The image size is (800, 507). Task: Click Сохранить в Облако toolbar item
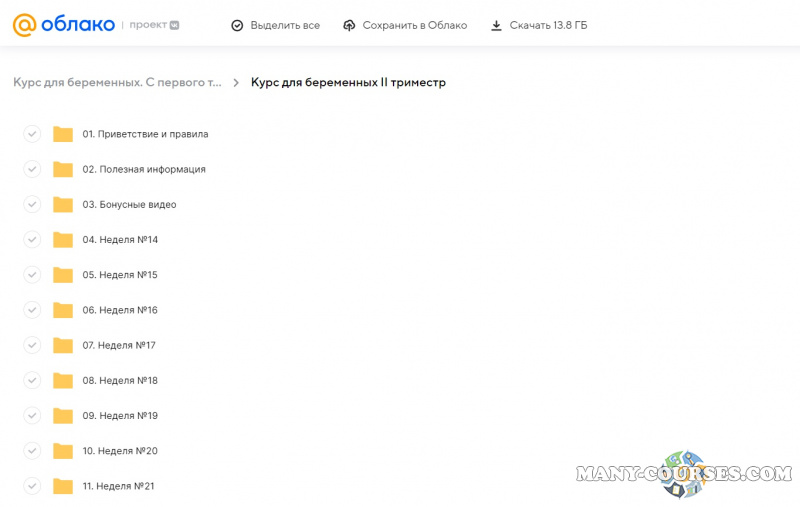pos(414,25)
